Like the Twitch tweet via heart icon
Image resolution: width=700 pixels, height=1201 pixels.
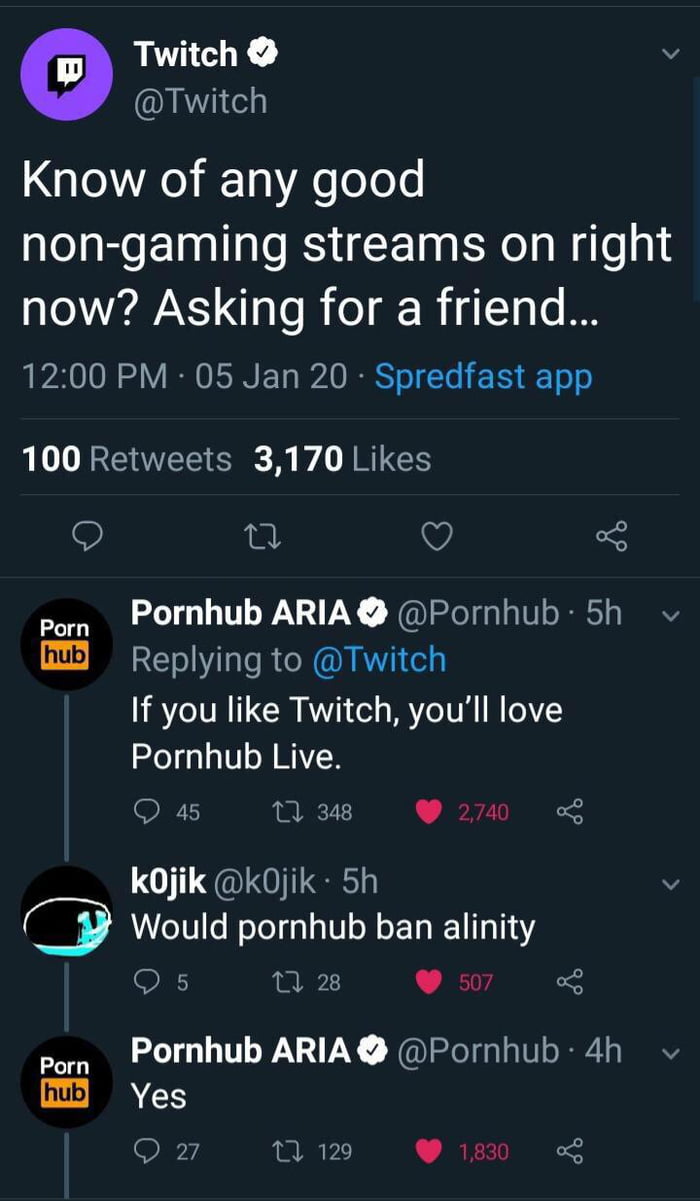tap(436, 537)
